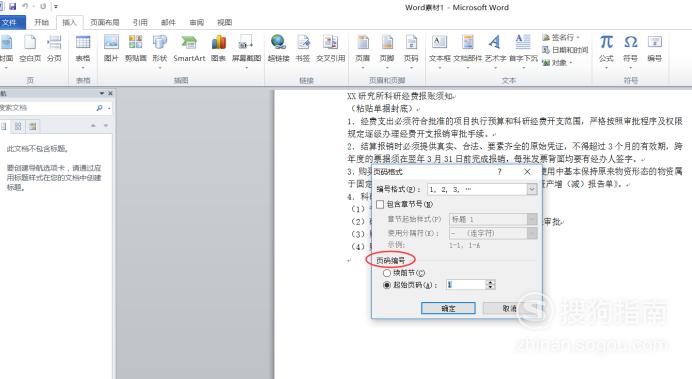Click title text 'XX研究所科研经费报账须知'

coord(400,96)
